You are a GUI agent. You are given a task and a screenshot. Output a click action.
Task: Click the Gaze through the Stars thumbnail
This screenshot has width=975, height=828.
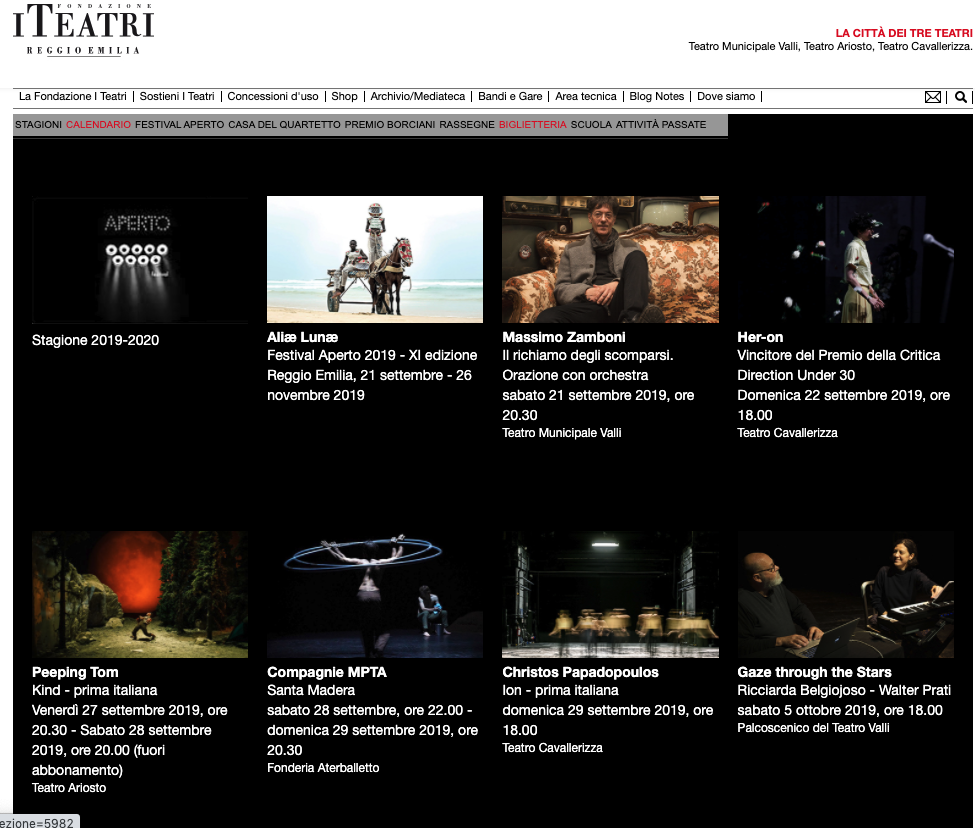846,594
